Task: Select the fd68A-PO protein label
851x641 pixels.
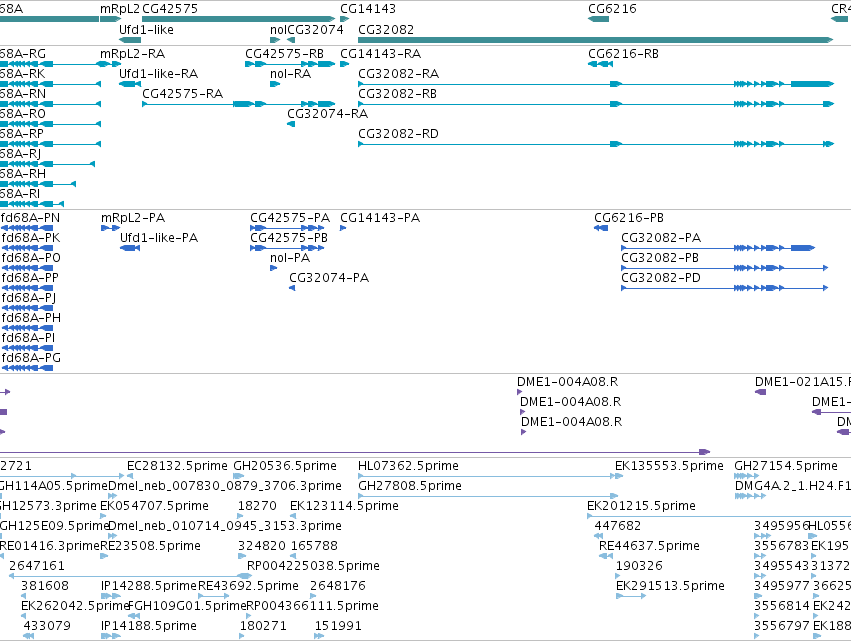Action: (x=31, y=258)
